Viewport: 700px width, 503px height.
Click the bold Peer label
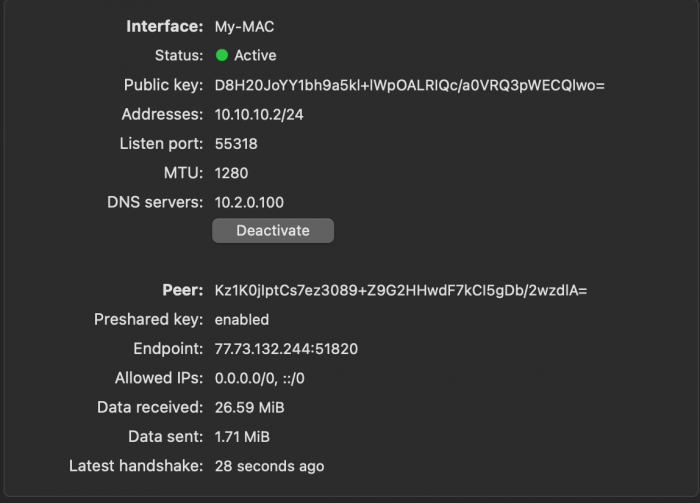point(182,291)
